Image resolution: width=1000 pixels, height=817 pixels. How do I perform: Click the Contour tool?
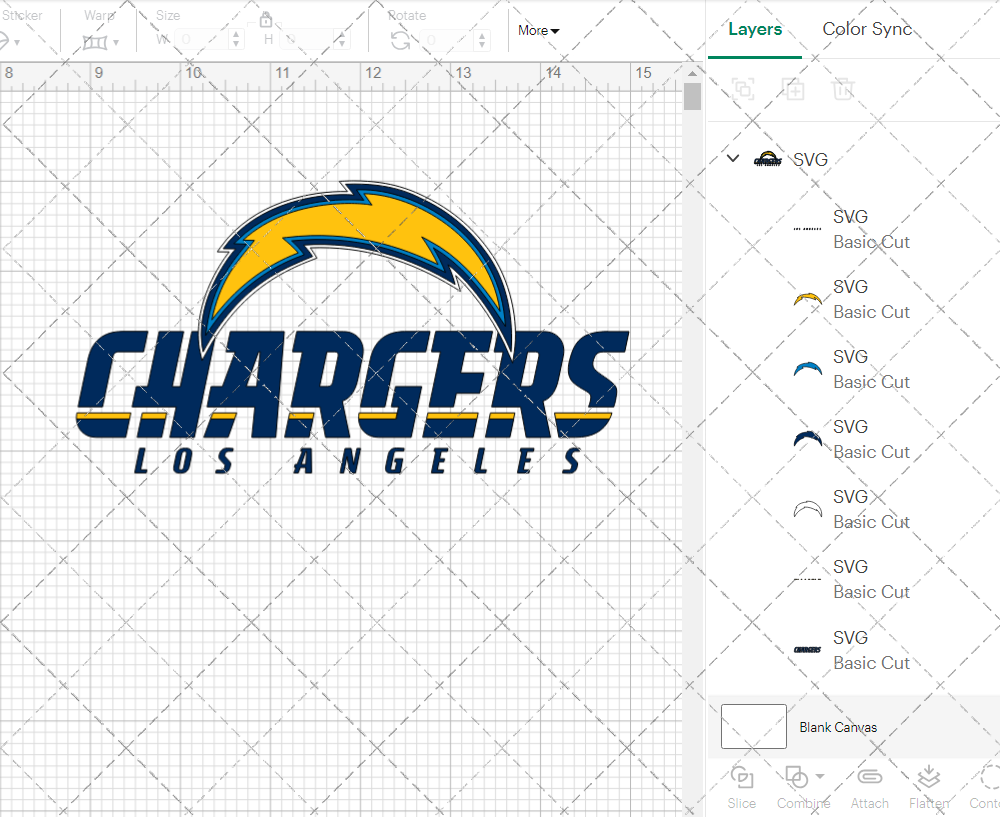click(x=985, y=787)
